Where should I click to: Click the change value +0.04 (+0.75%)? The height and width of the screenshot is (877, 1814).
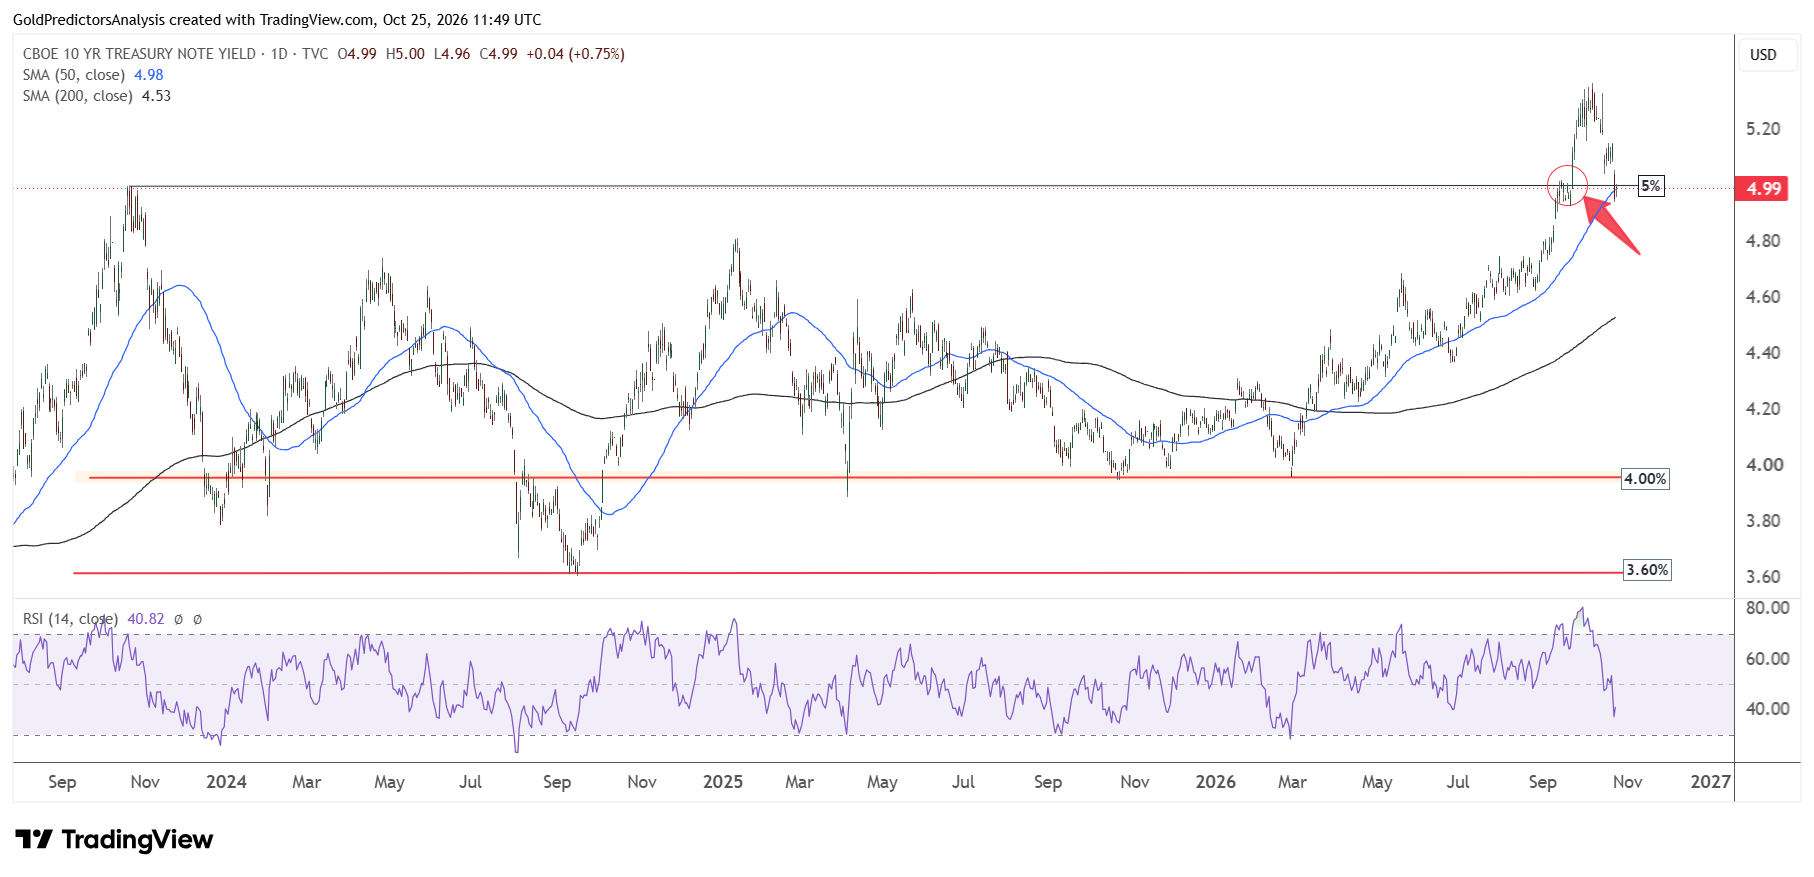tap(575, 54)
